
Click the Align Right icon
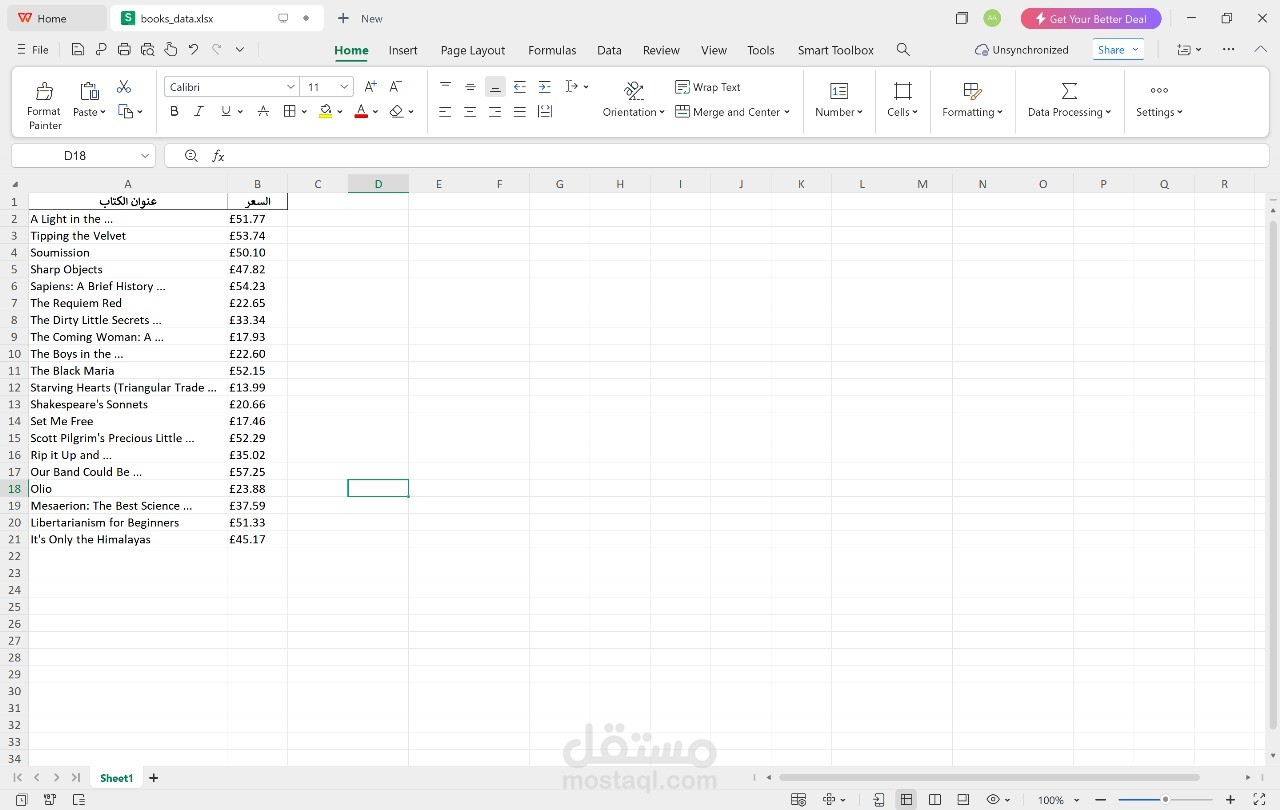[x=495, y=112]
